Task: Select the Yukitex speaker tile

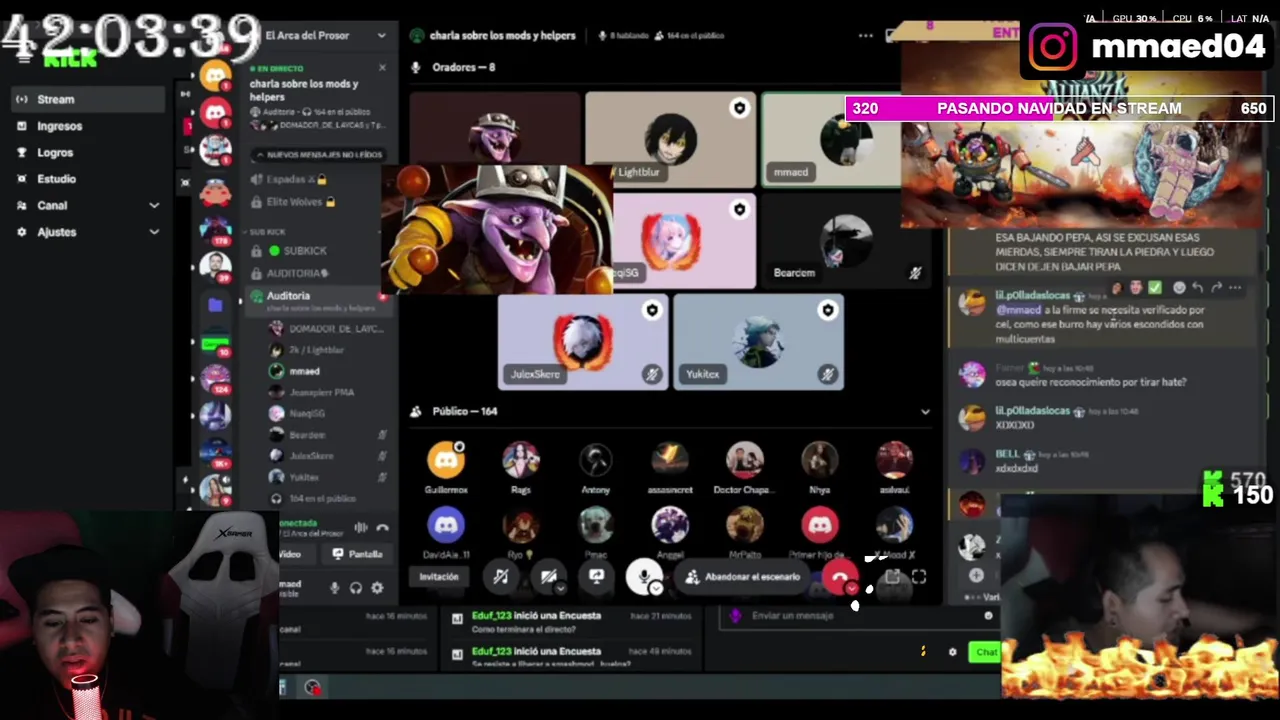Action: (759, 342)
